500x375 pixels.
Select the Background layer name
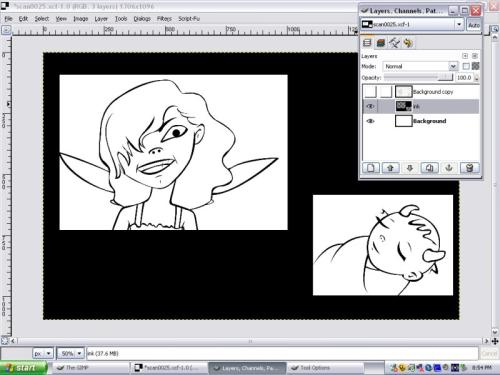tap(429, 121)
